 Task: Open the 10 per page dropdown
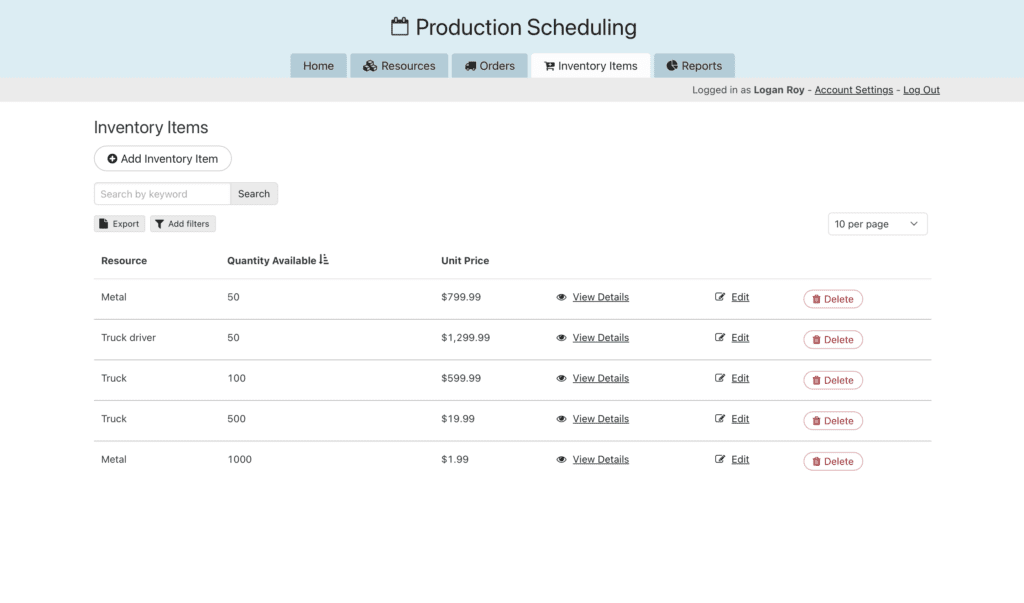[x=877, y=224]
